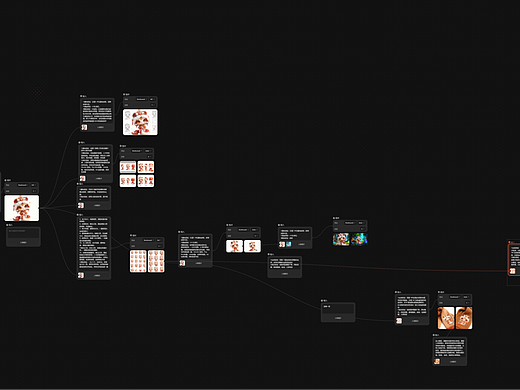Open second colorful neon background thumbnail

pyautogui.click(x=359, y=239)
